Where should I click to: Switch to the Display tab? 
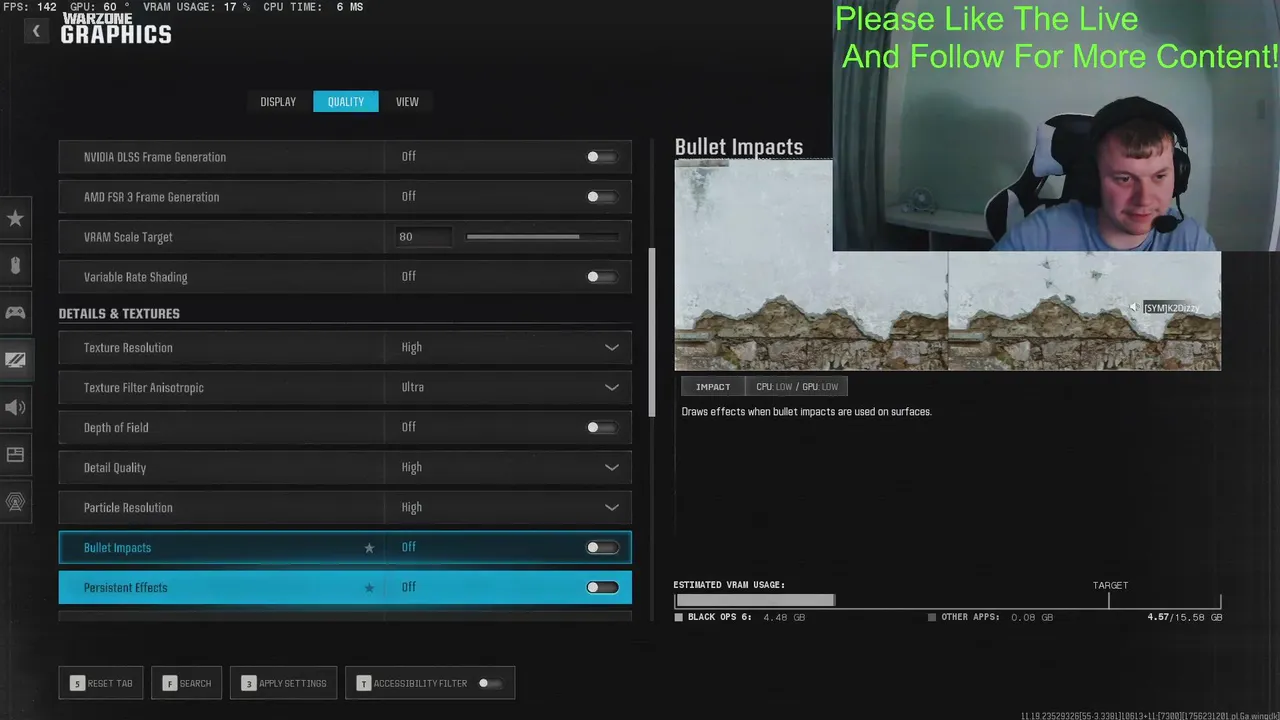tap(278, 102)
